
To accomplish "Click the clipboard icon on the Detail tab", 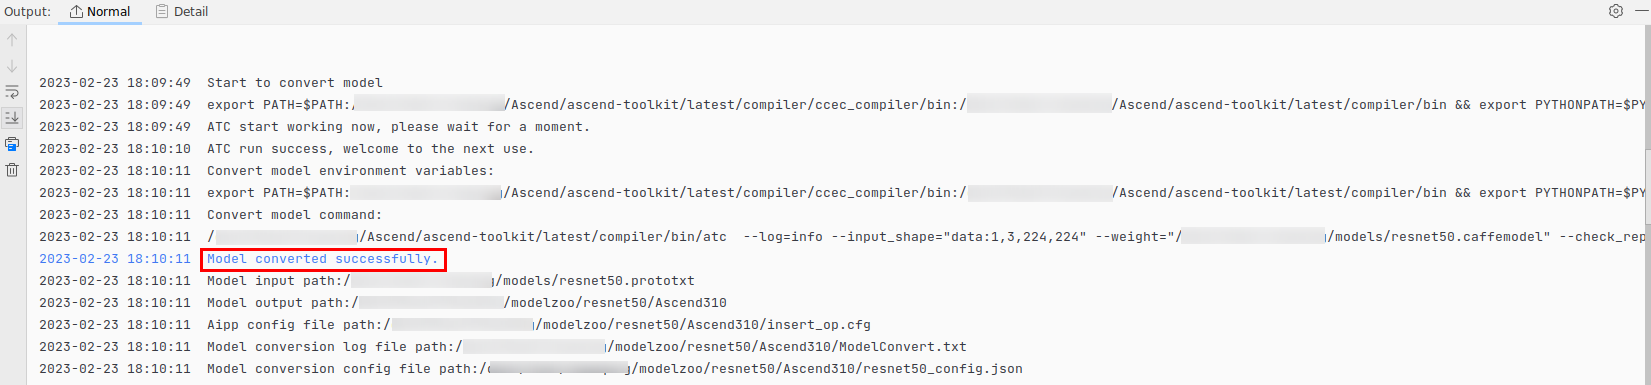I will (163, 12).
